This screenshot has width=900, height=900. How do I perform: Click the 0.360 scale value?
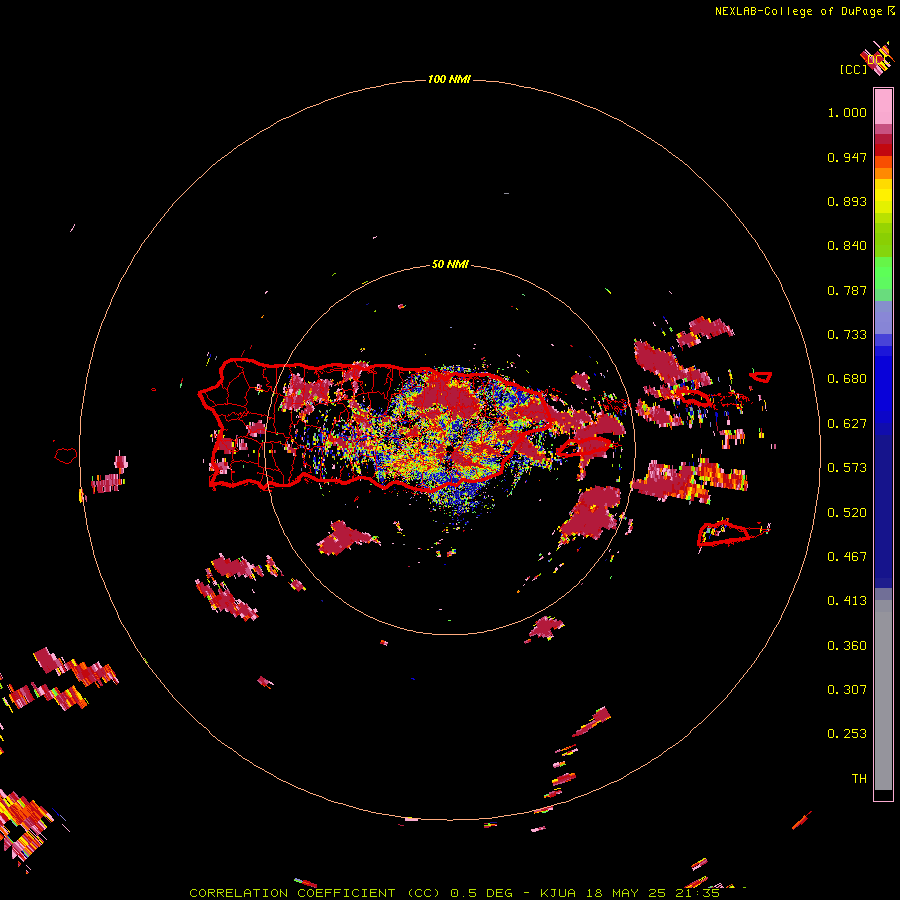847,646
